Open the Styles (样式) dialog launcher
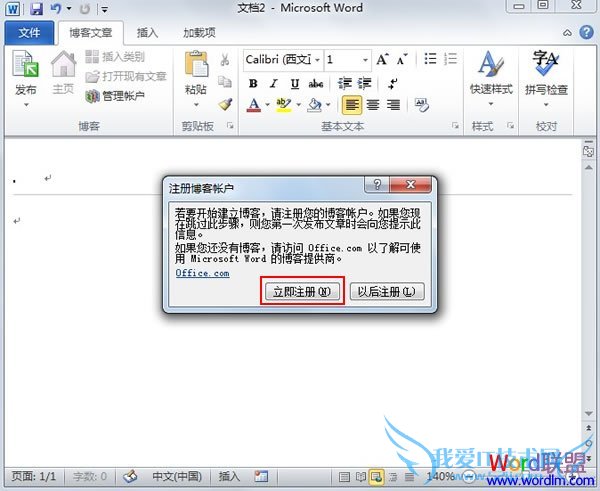Viewport: 600px width, 491px height. tap(510, 125)
